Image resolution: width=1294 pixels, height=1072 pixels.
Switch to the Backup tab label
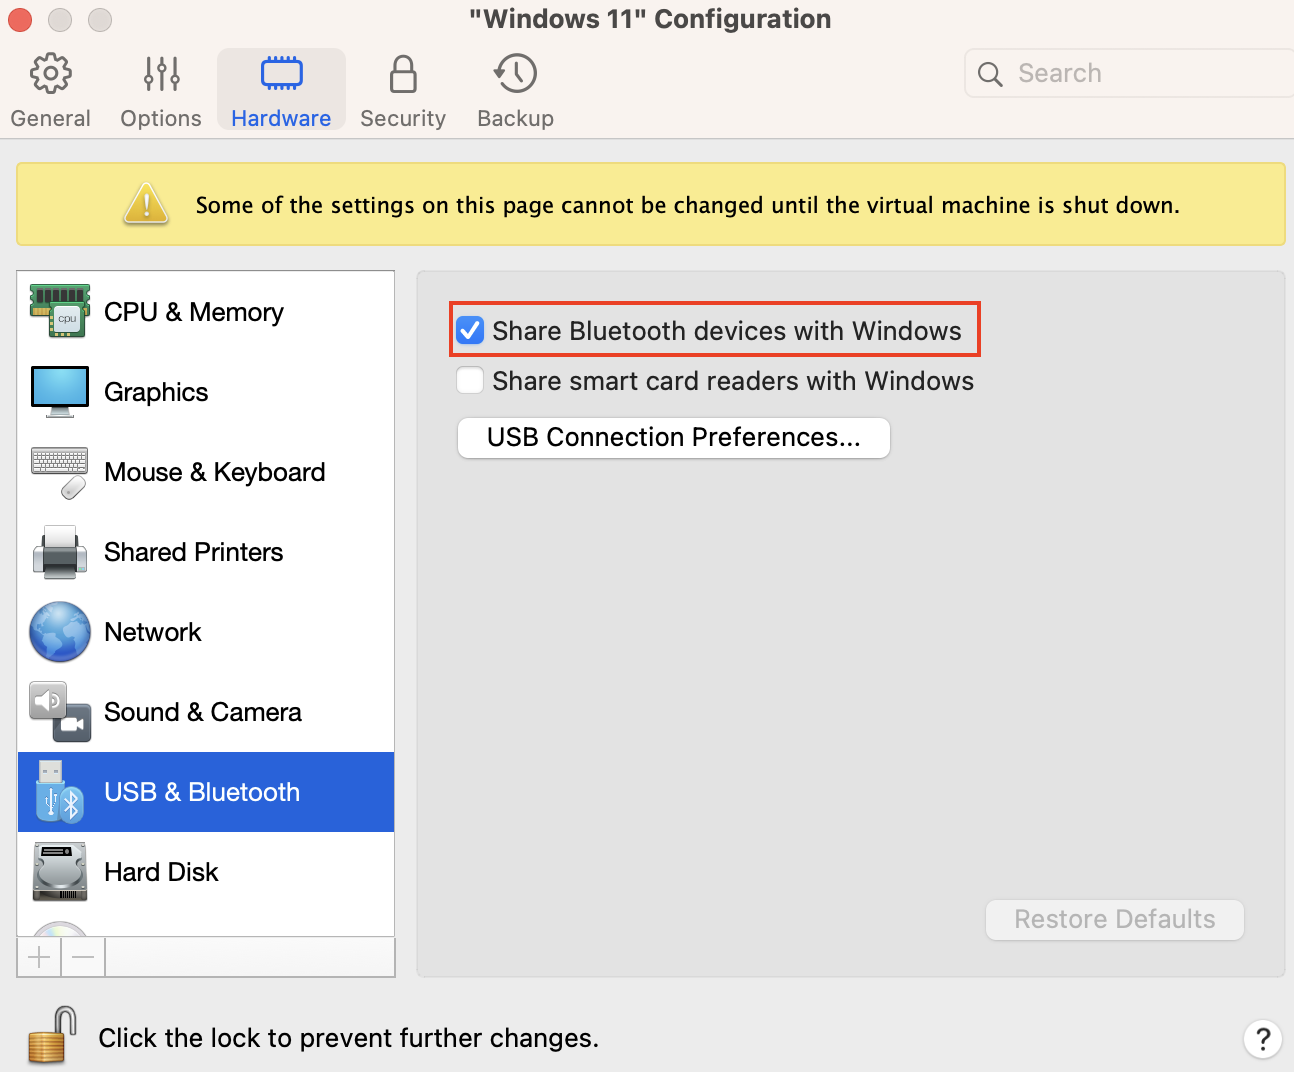point(516,118)
